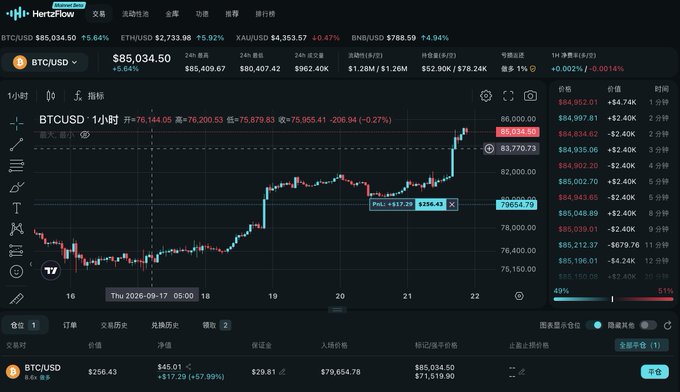Share position via icon beside $45.01
Screen dimensions: 680x392
point(188,367)
